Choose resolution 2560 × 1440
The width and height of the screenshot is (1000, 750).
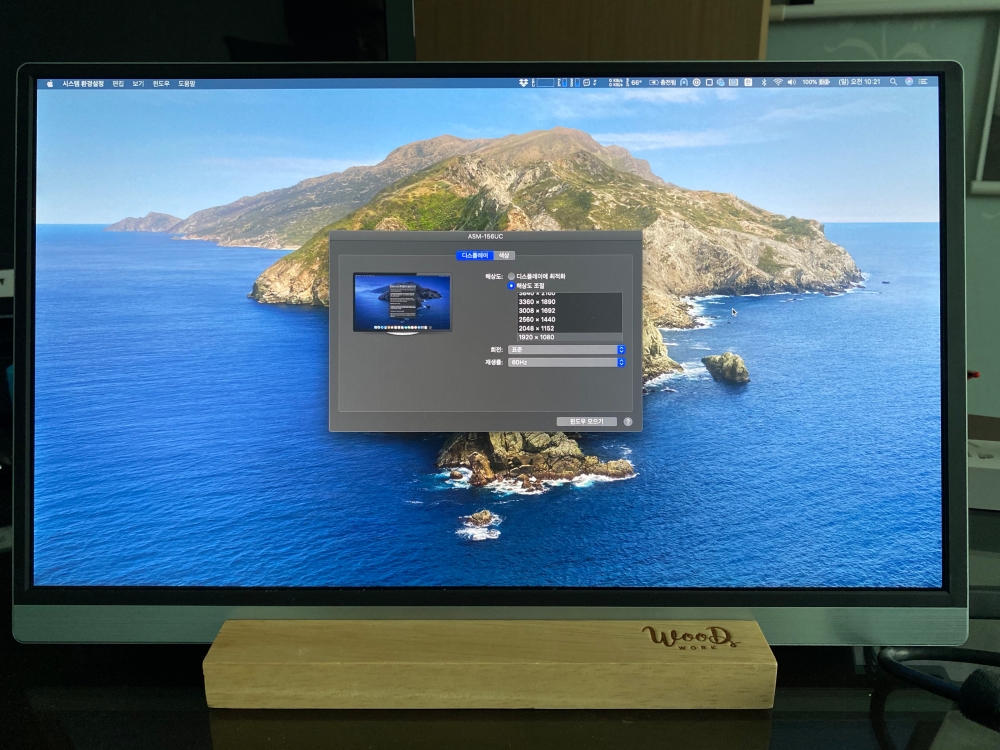point(569,320)
